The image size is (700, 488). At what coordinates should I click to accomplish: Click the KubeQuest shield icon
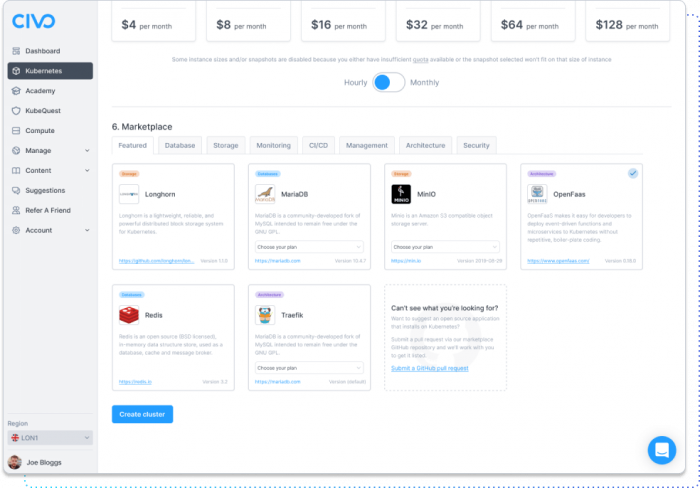(x=16, y=111)
